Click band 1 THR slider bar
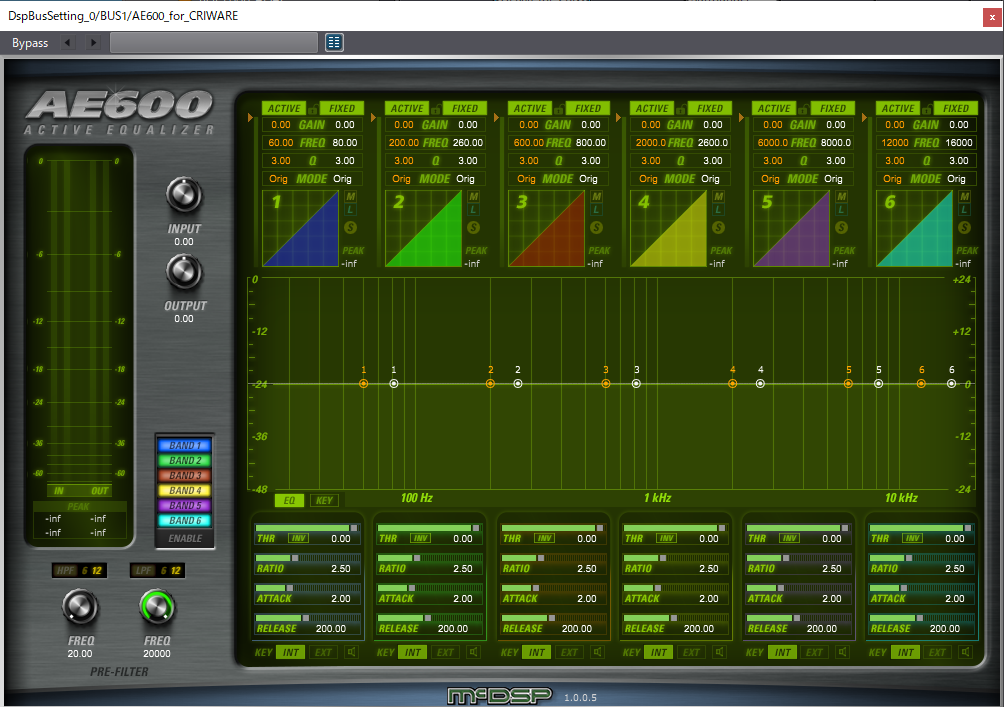The height and width of the screenshot is (707, 1004). tap(307, 528)
